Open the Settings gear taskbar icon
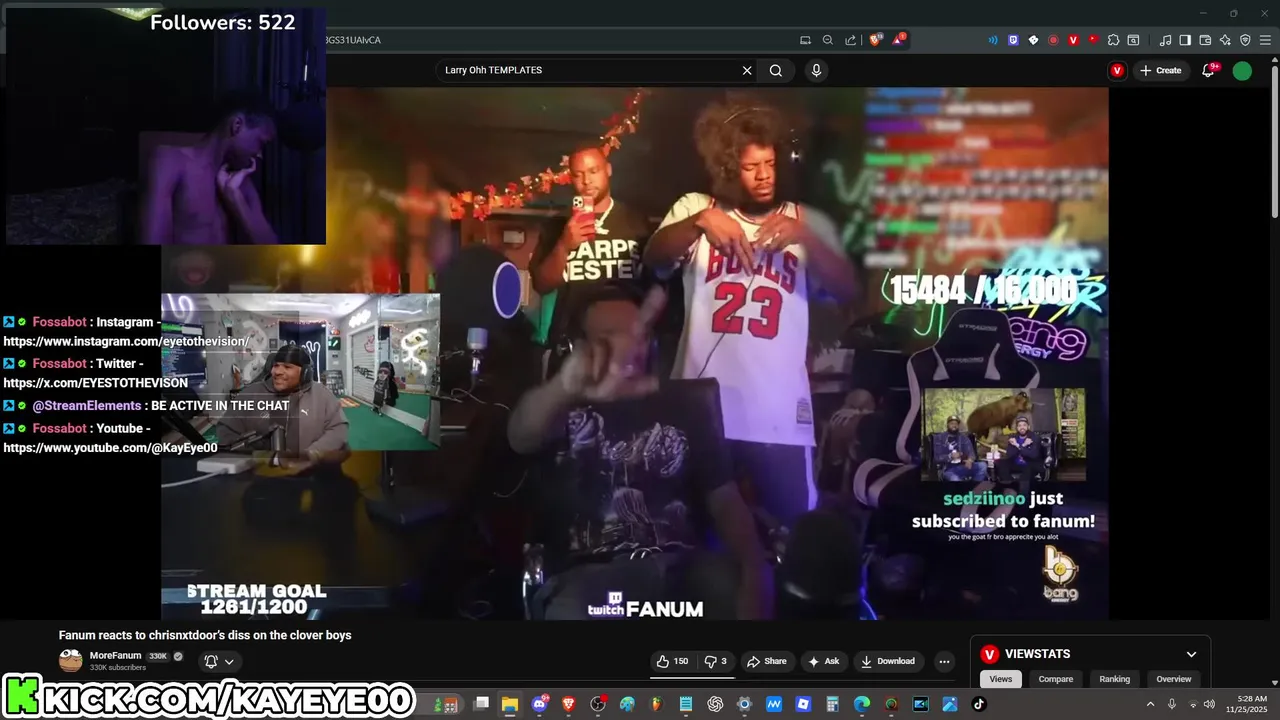The image size is (1280, 720). click(x=745, y=704)
